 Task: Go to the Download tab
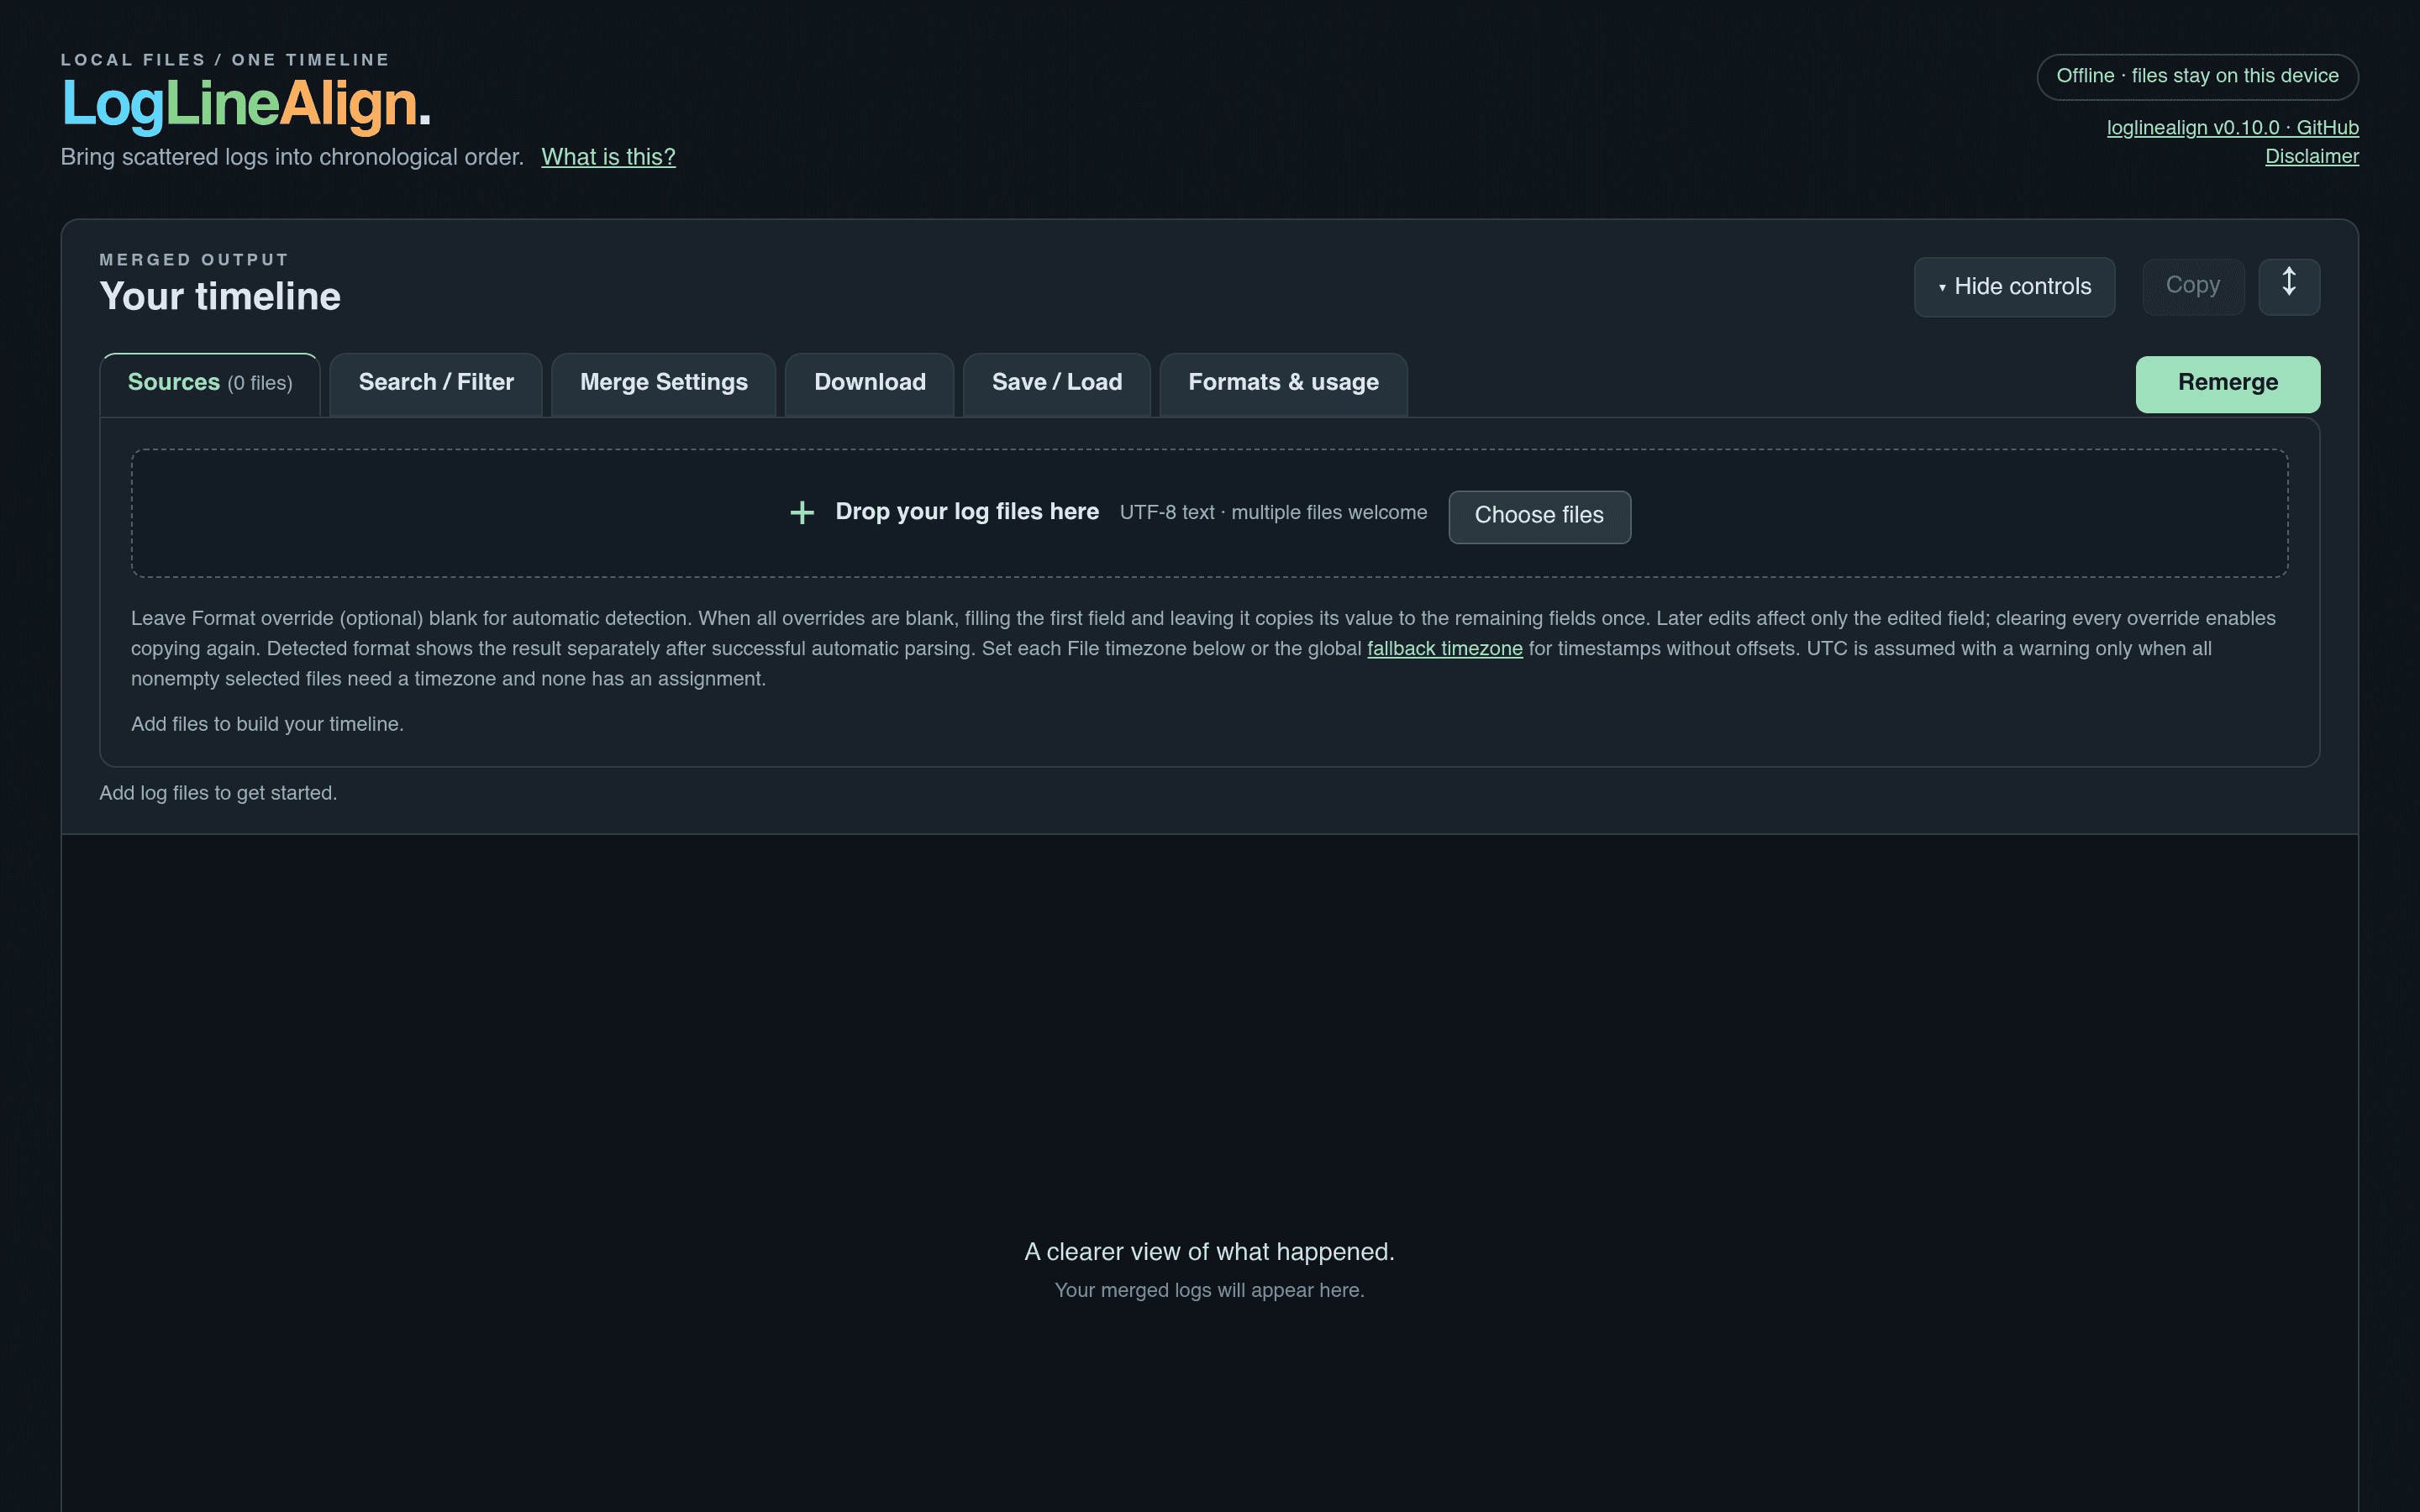click(869, 384)
